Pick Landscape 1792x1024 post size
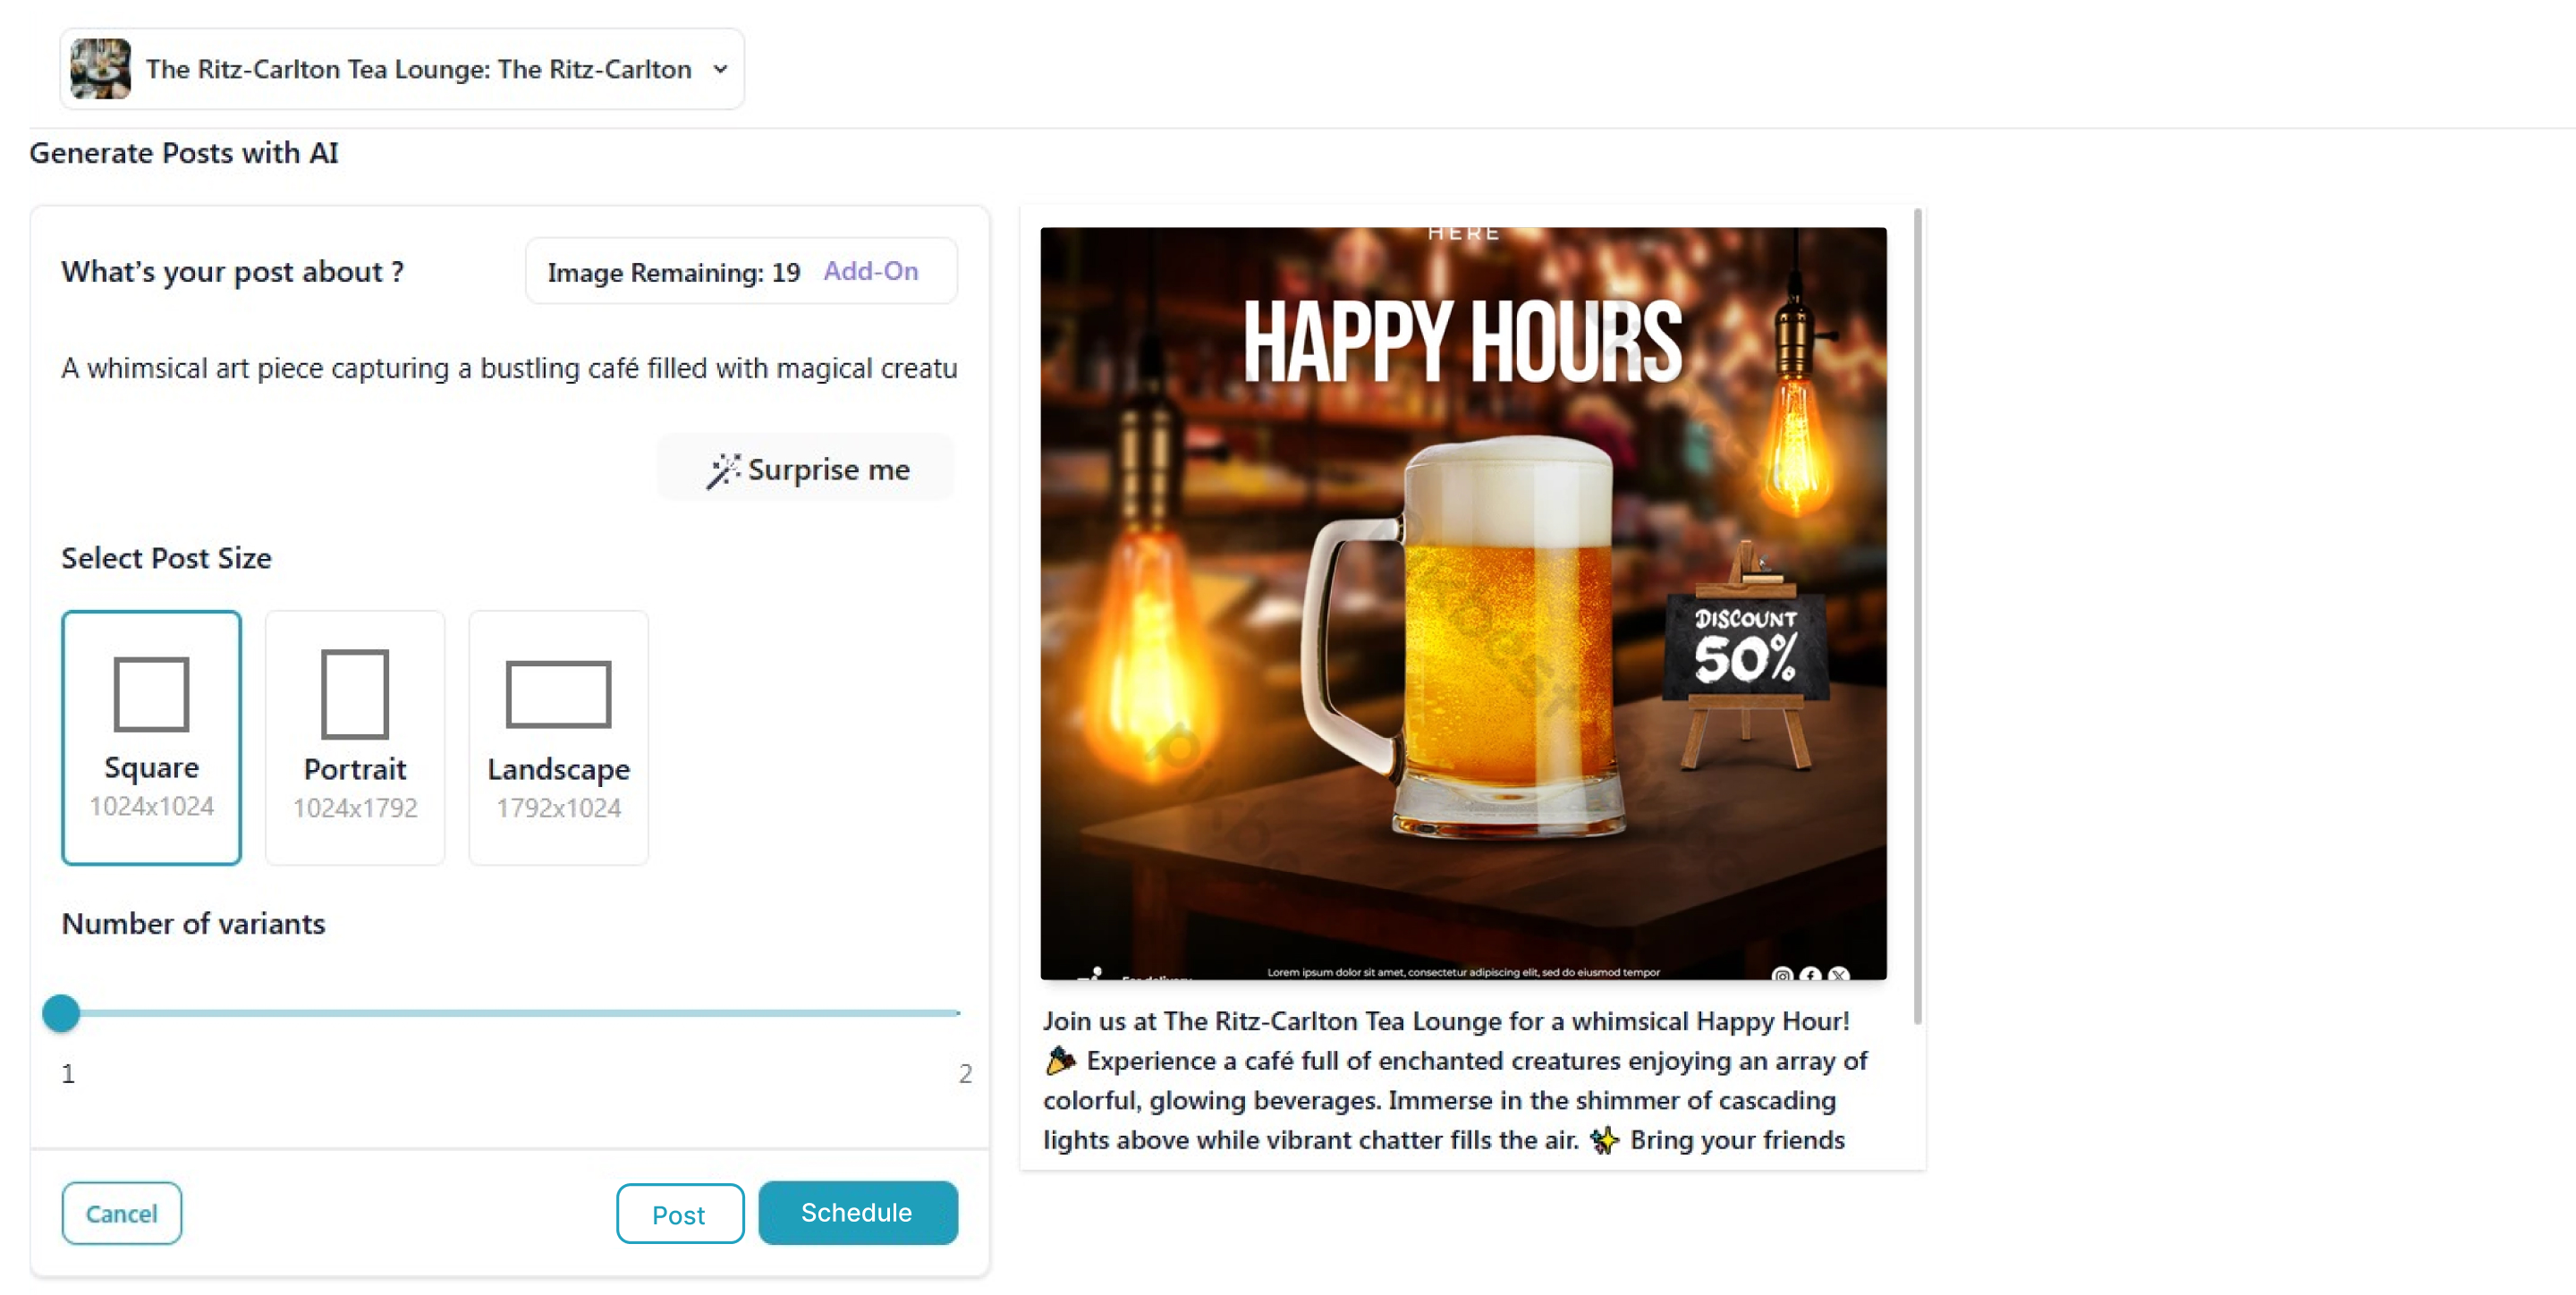 [558, 738]
